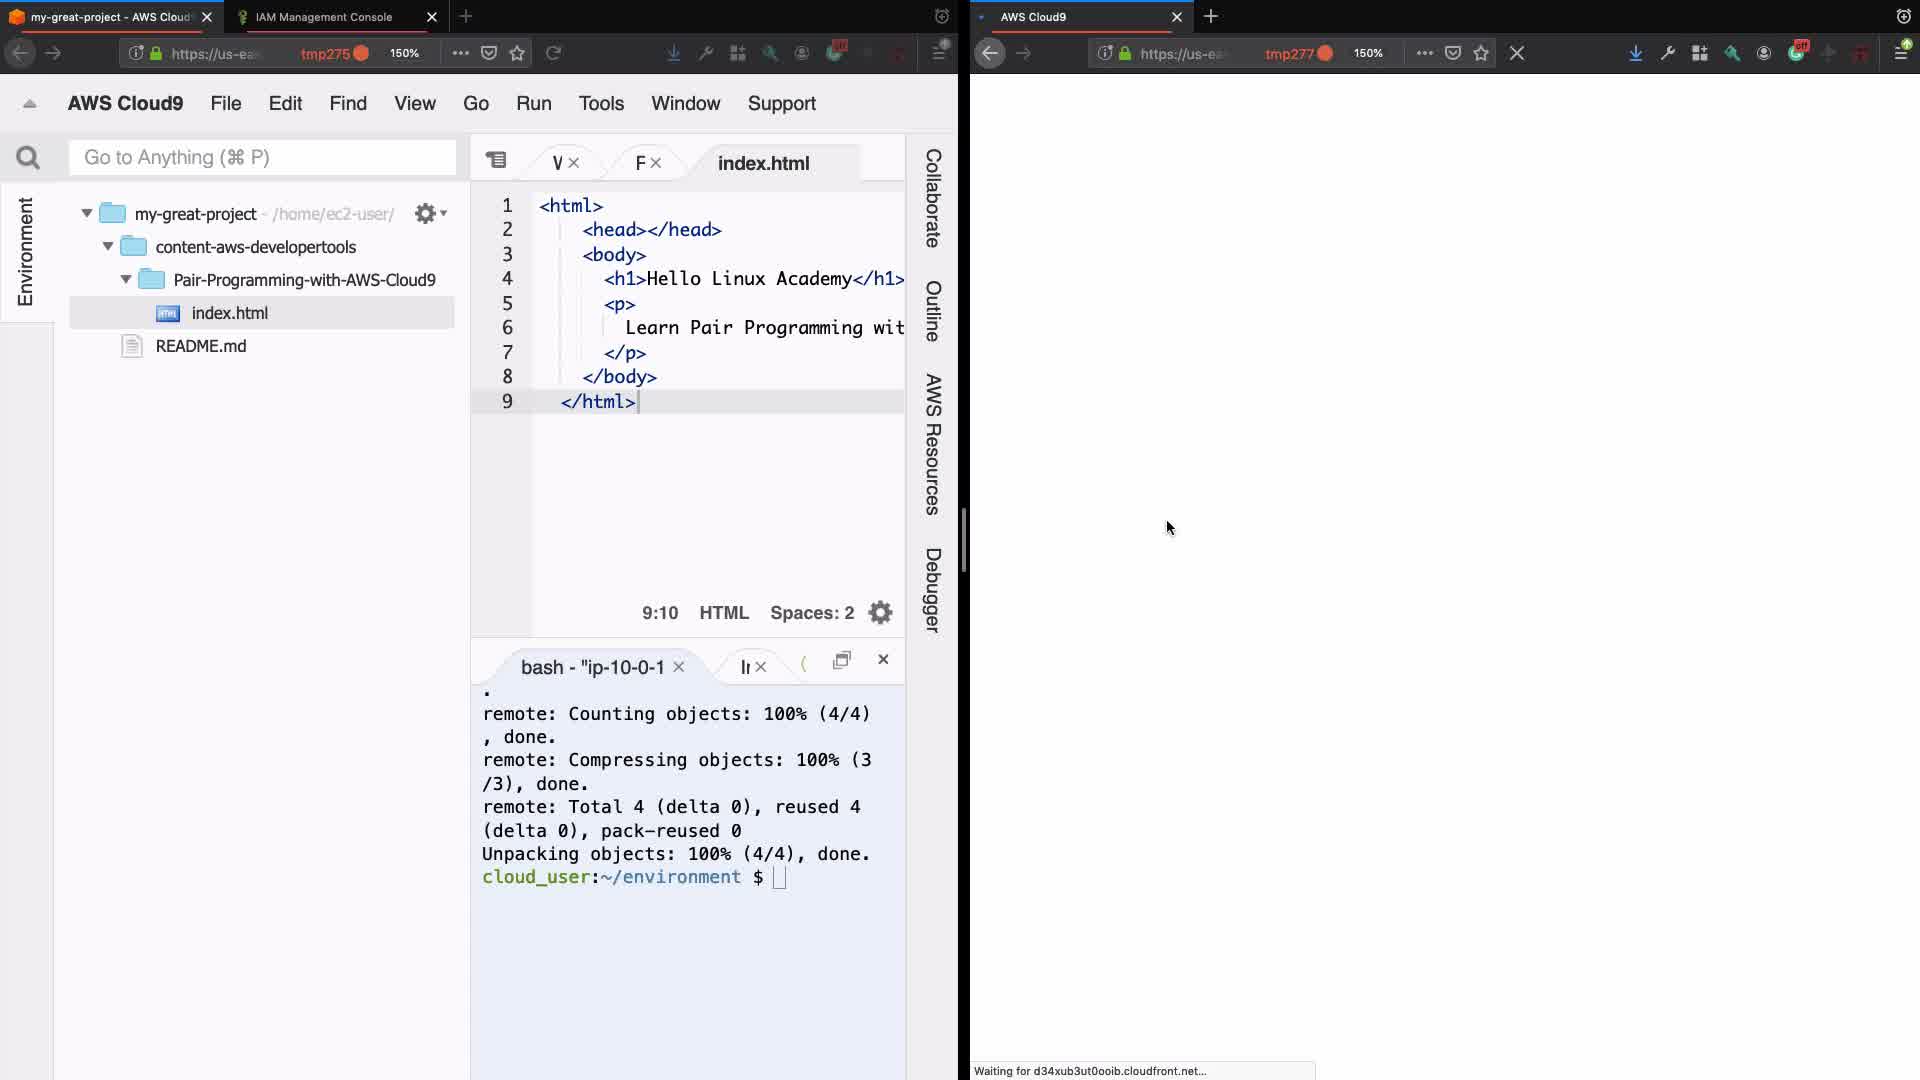Viewport: 1920px width, 1080px height.
Task: Switch to the IAM Management Console tab
Action: [x=324, y=17]
